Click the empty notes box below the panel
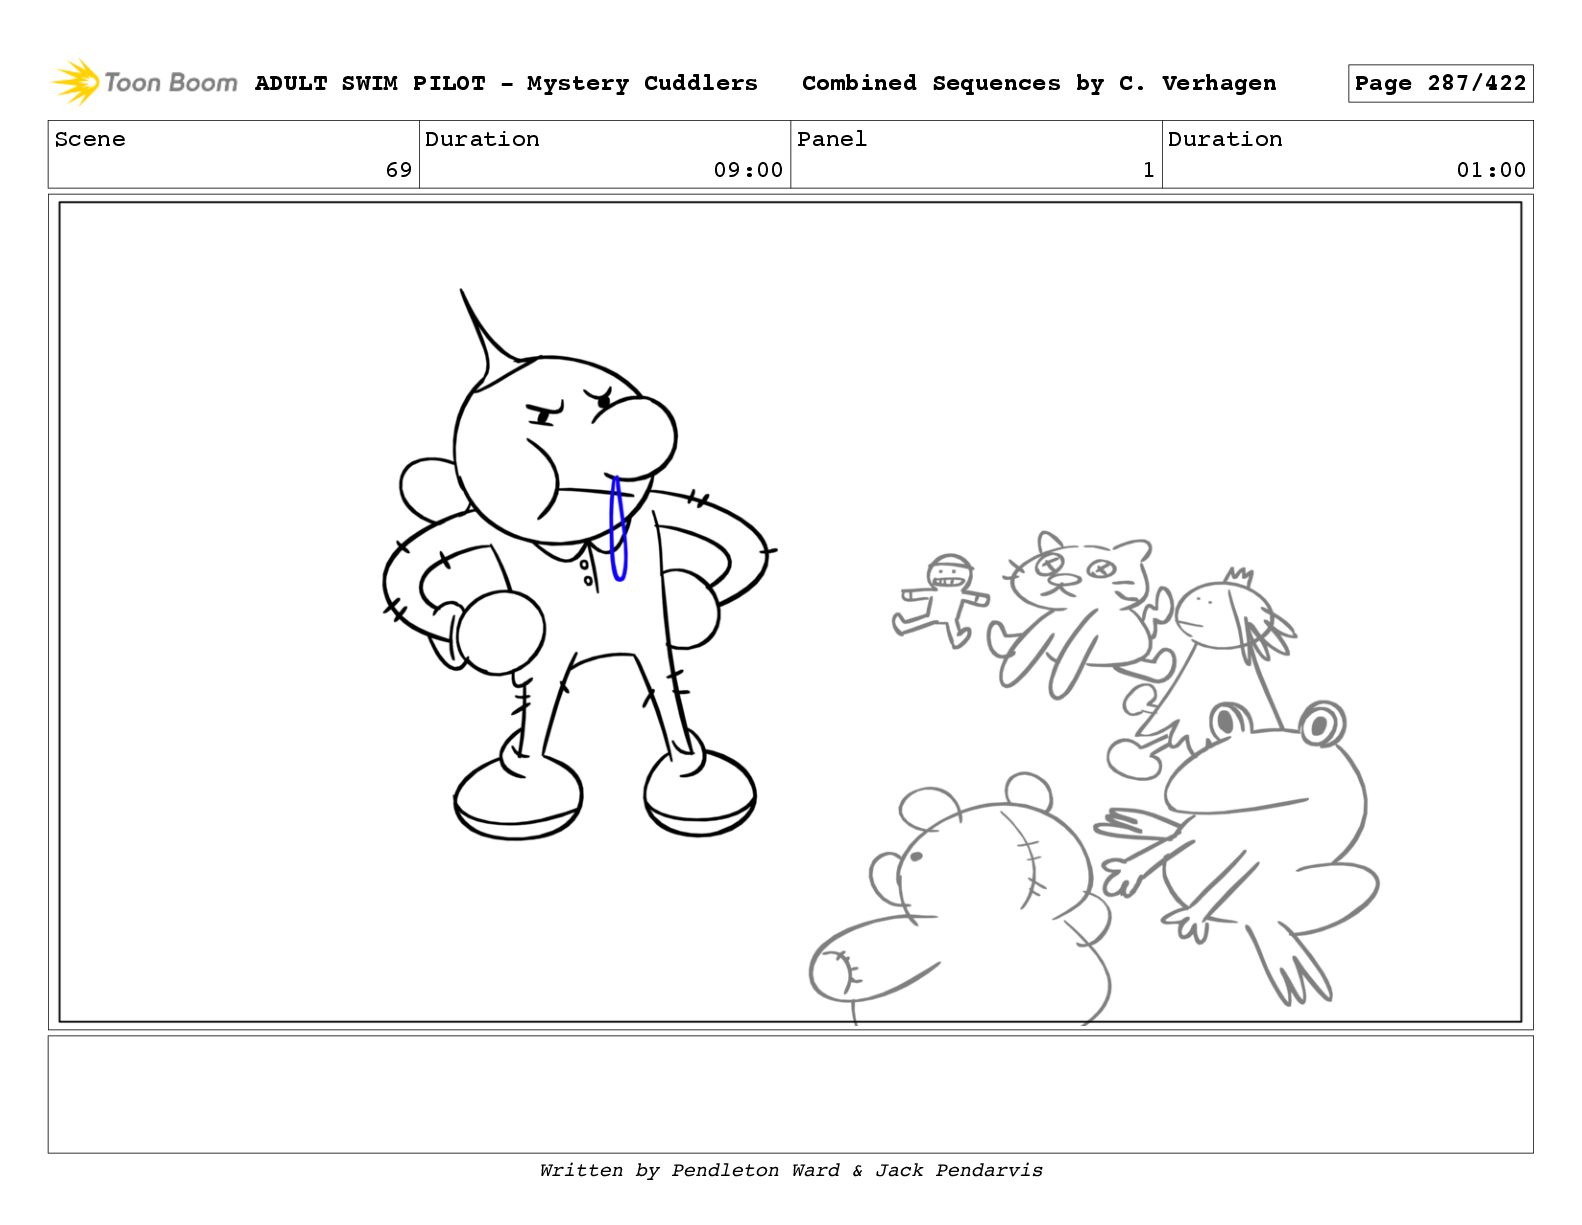Viewport: 1582px width, 1225px height. click(x=790, y=1094)
